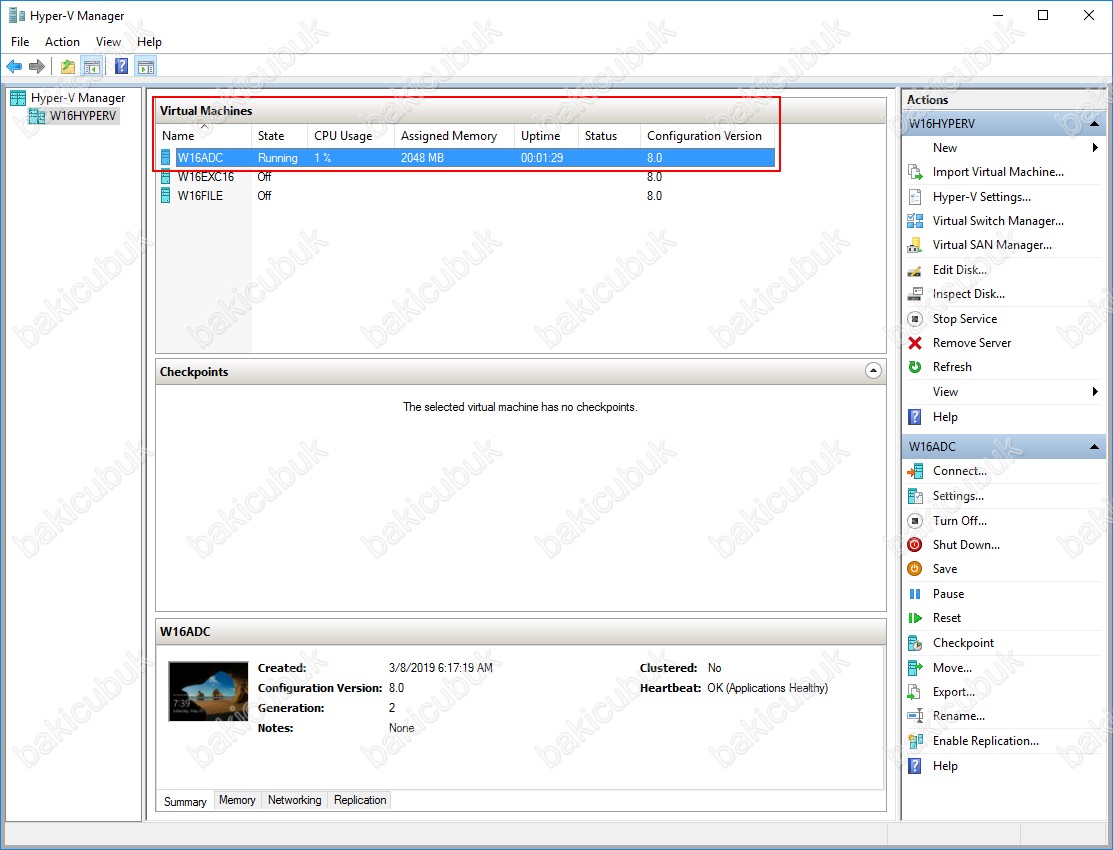Open the File menu
This screenshot has width=1113, height=850.
[x=20, y=42]
